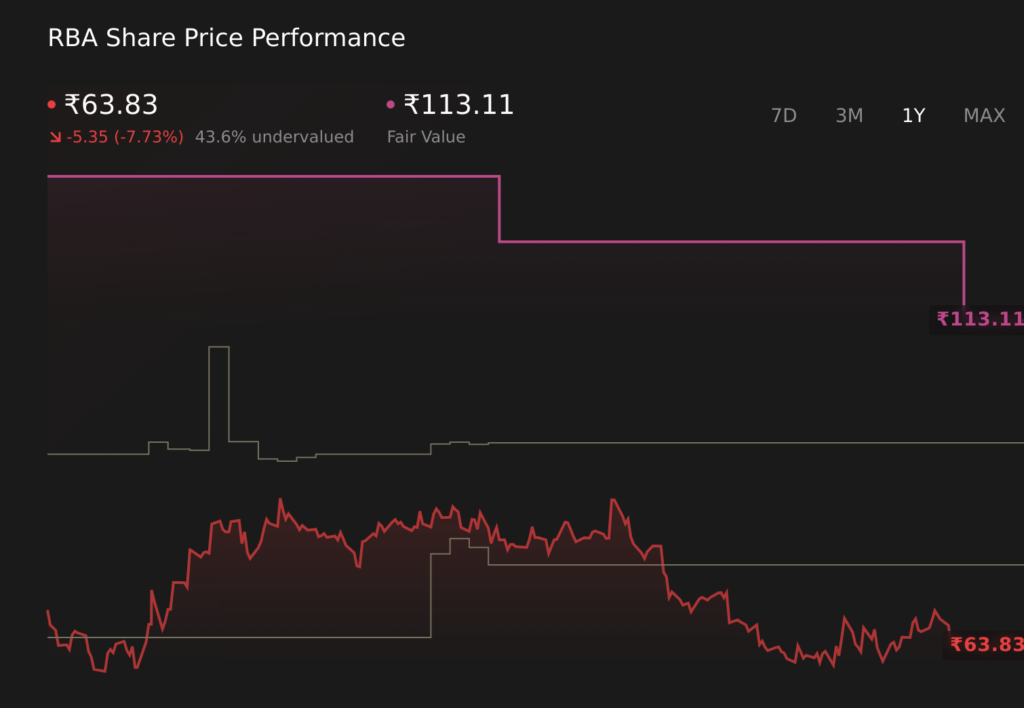Click the tall spike in the gray line

[218, 348]
